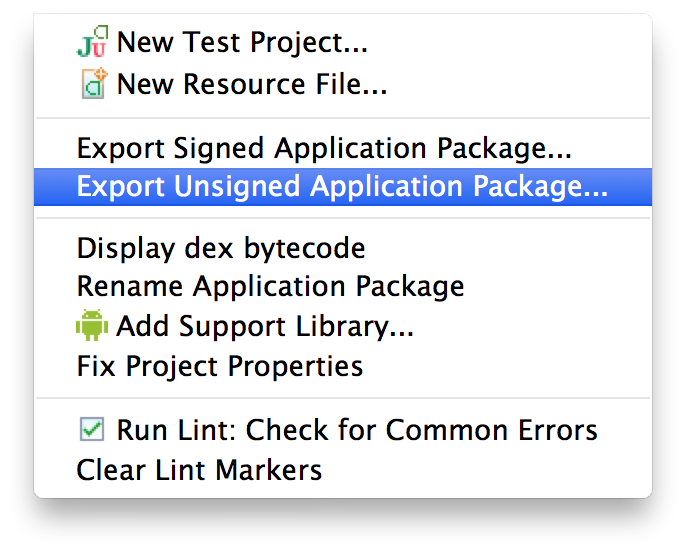Choose Export Signed Application Package...
686x552 pixels.
click(324, 149)
